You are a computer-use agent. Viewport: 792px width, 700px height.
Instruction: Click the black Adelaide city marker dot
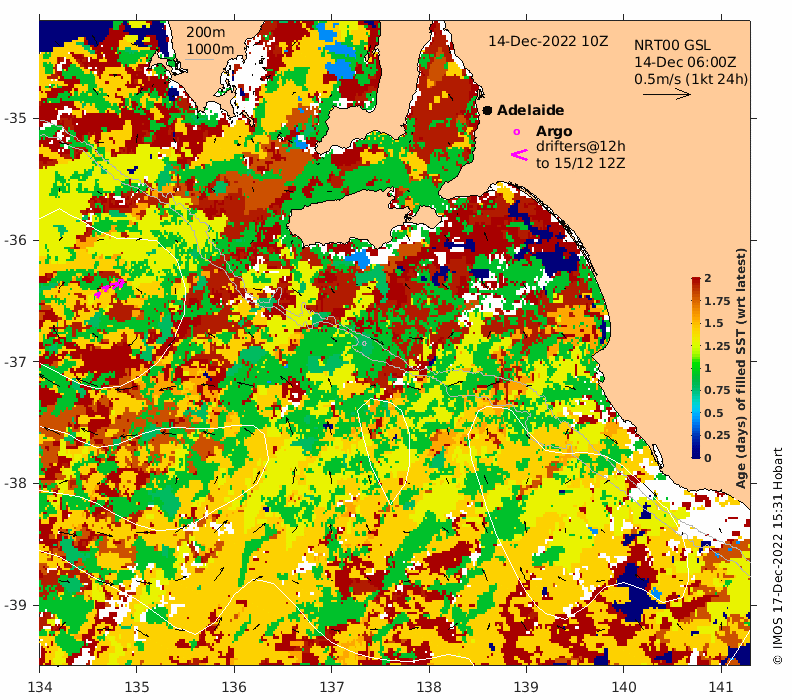(487, 110)
